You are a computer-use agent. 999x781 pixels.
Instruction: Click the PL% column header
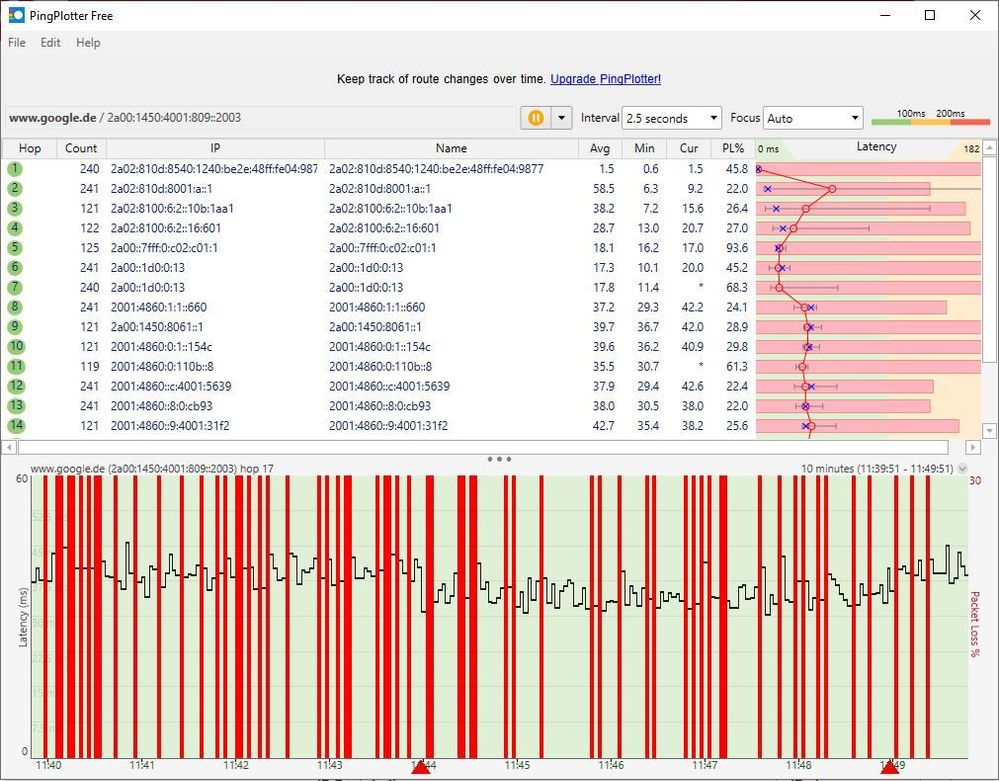[732, 148]
